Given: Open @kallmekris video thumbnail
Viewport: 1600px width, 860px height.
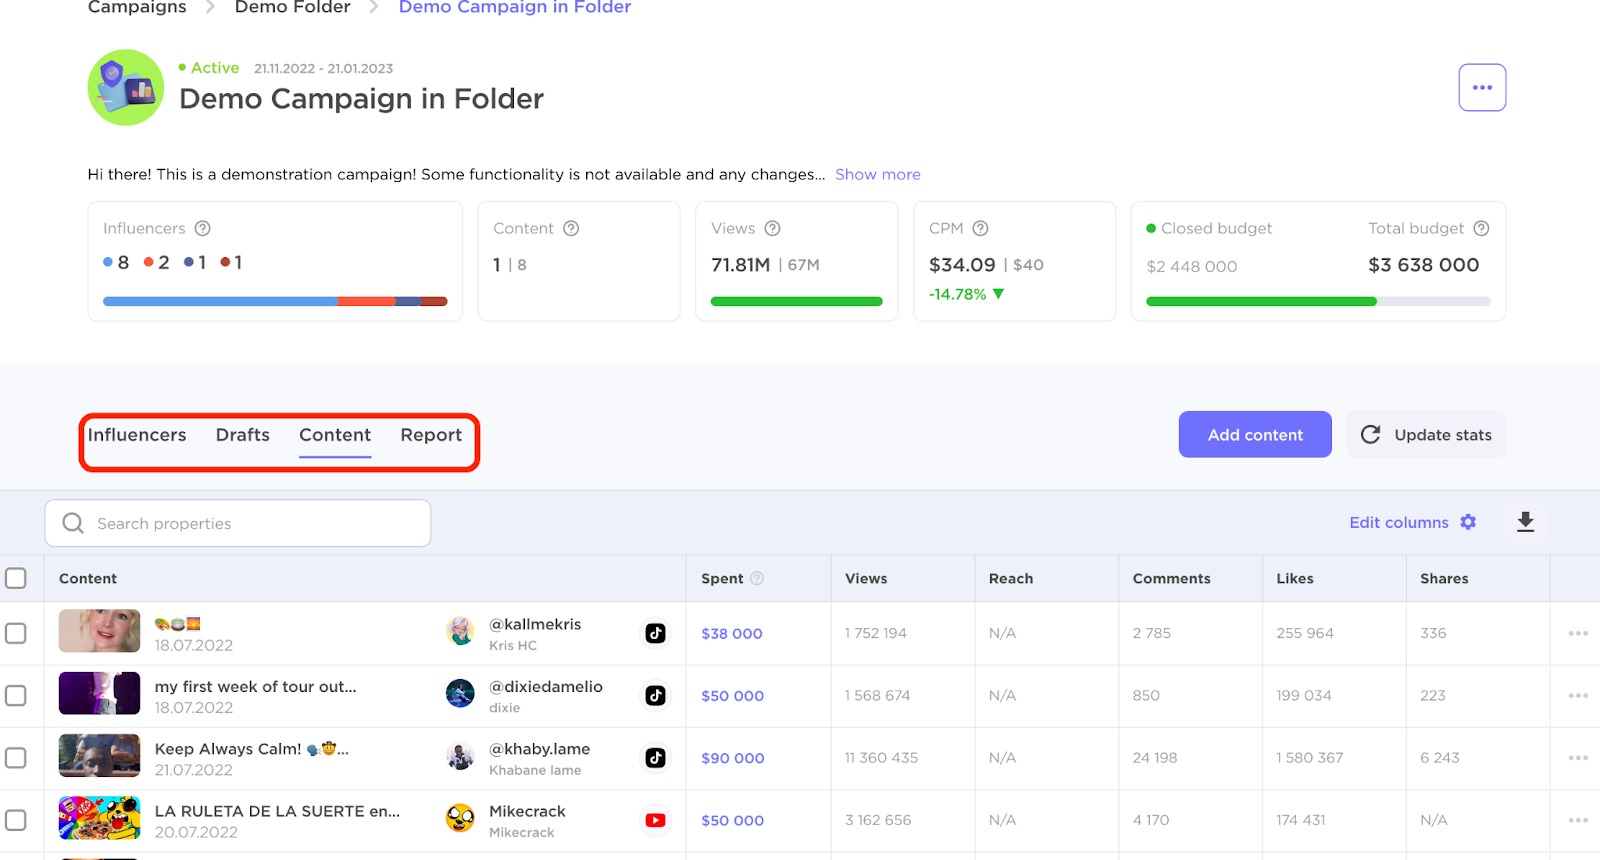Looking at the screenshot, I should pyautogui.click(x=99, y=631).
